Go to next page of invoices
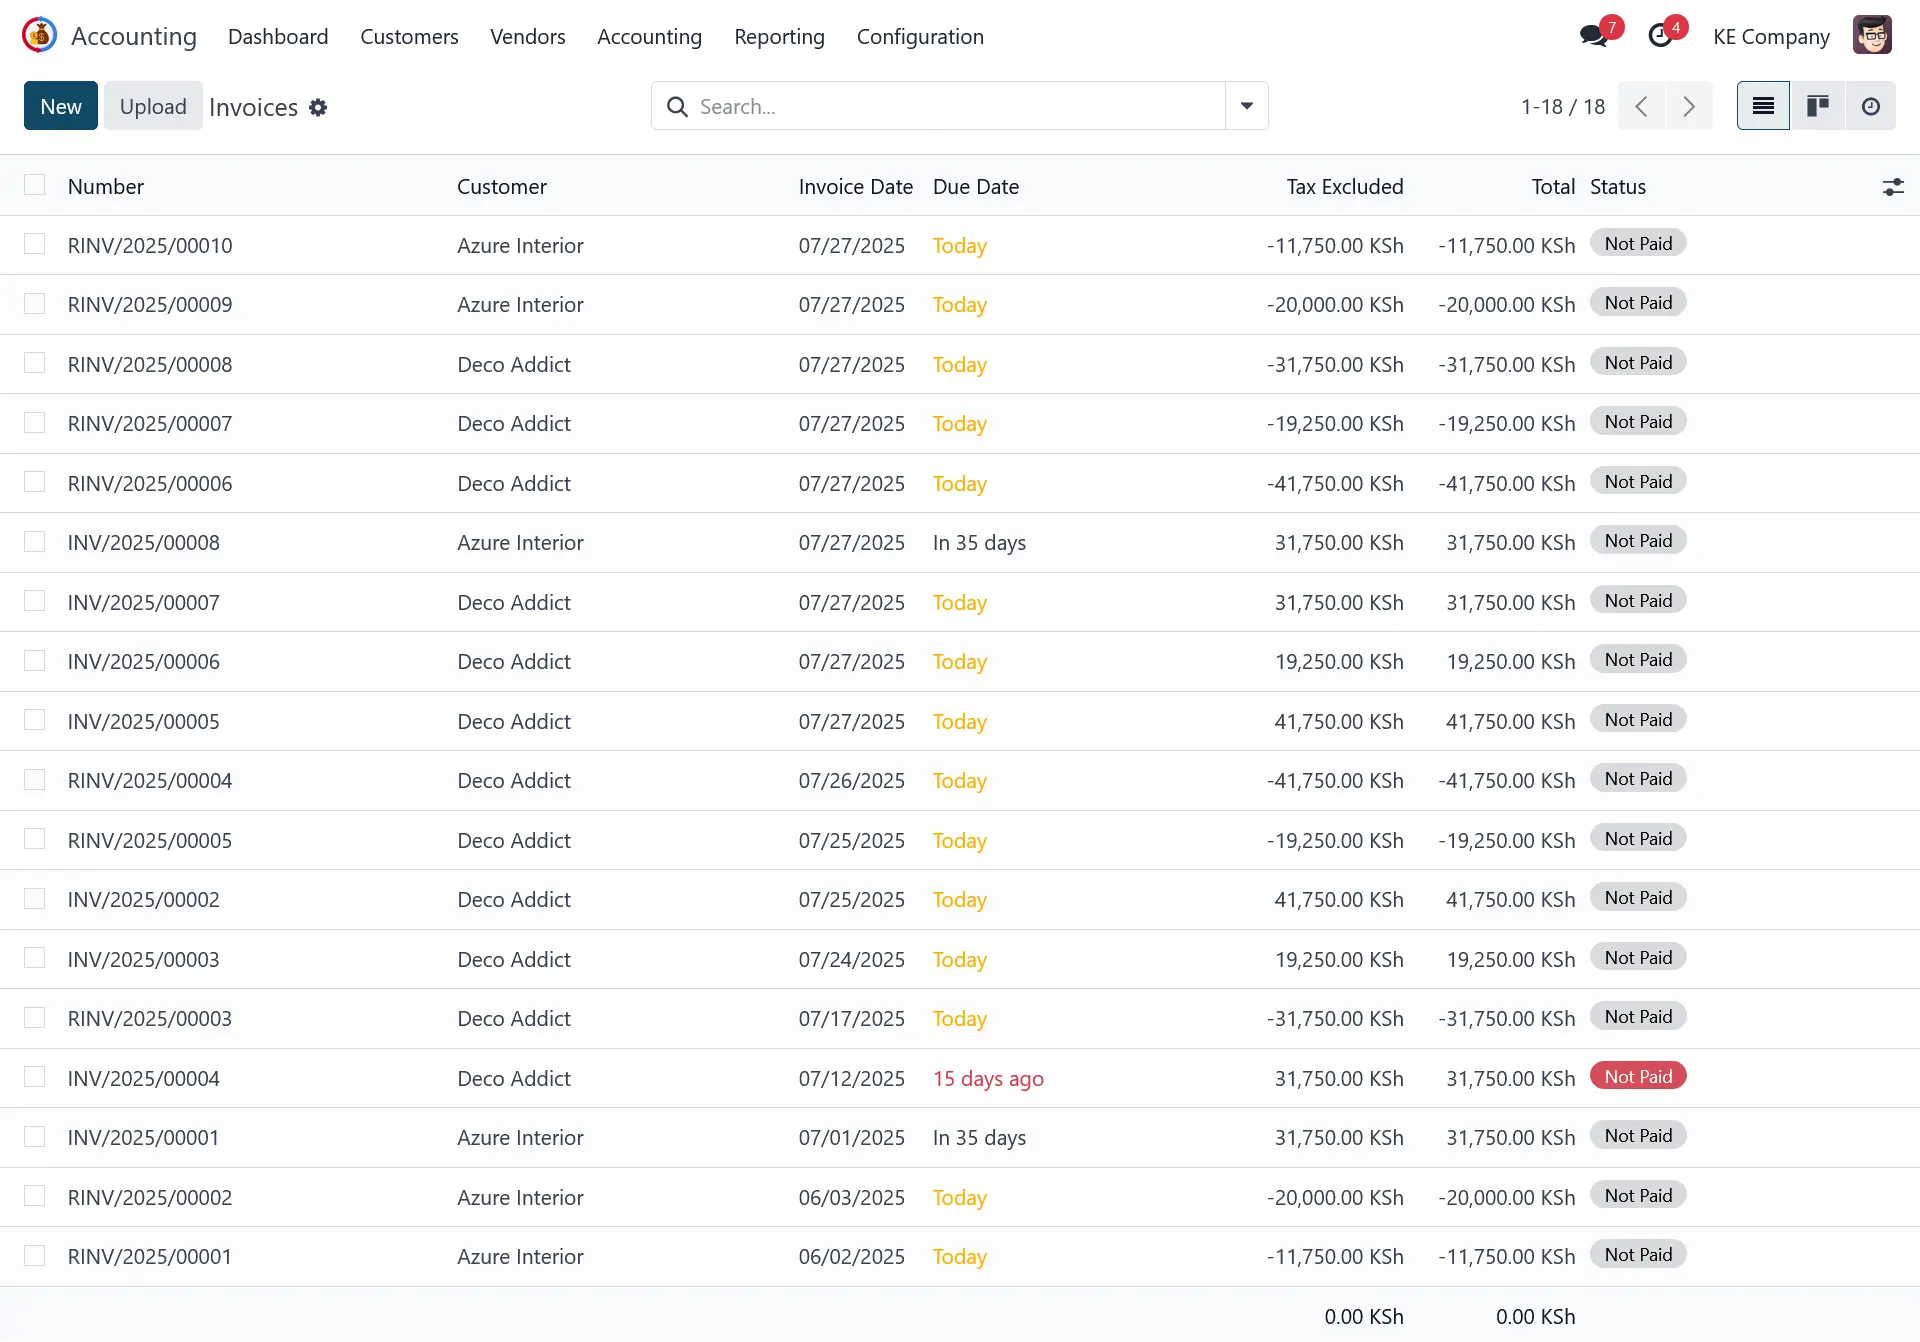 click(1688, 106)
